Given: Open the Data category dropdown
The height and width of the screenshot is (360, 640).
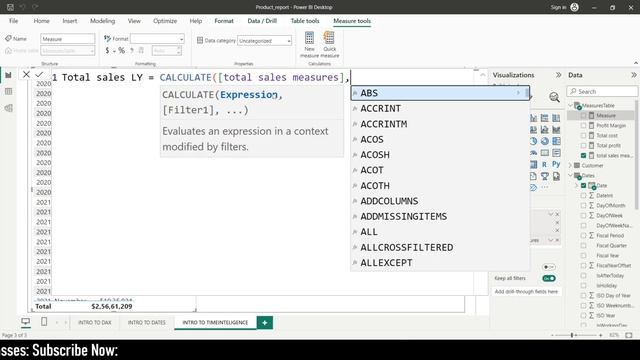Looking at the screenshot, I should pyautogui.click(x=264, y=41).
